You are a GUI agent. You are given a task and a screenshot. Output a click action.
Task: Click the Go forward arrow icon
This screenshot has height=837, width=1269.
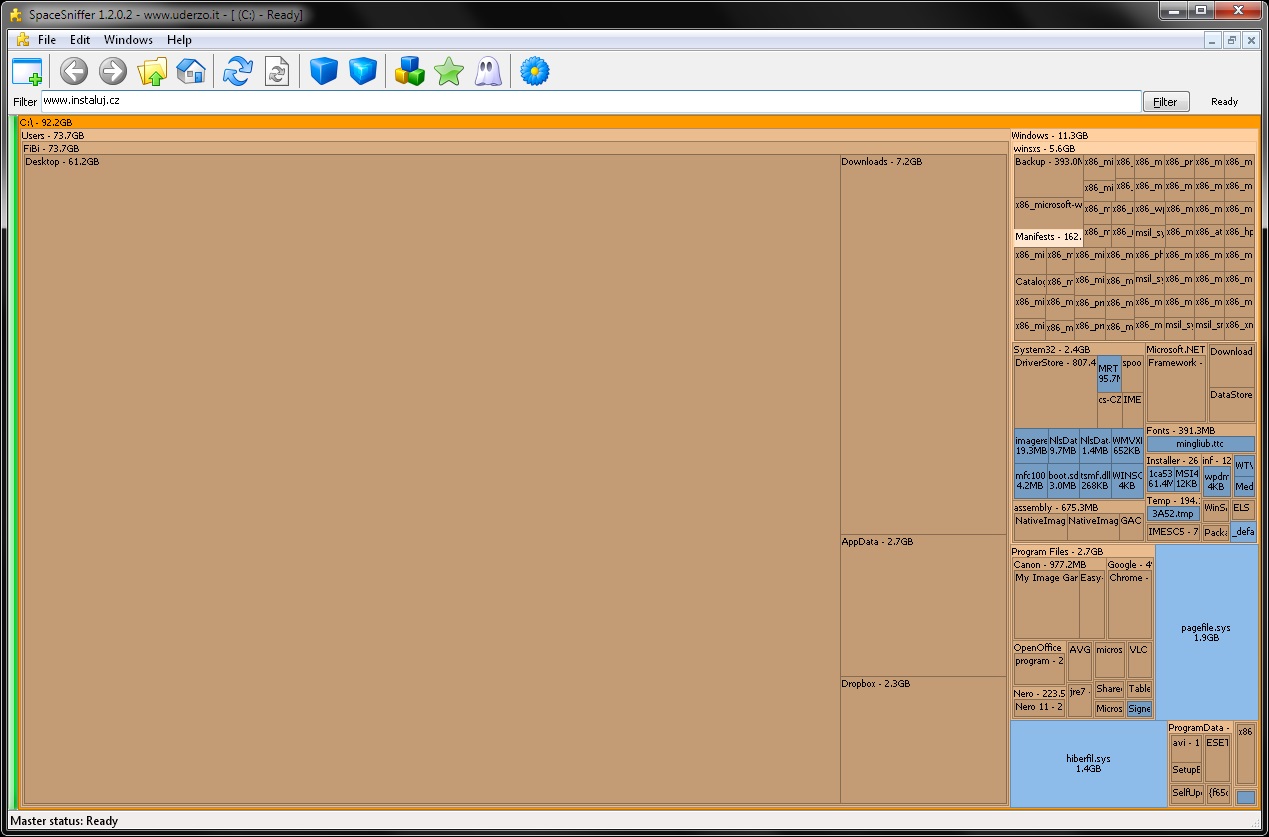click(x=113, y=71)
